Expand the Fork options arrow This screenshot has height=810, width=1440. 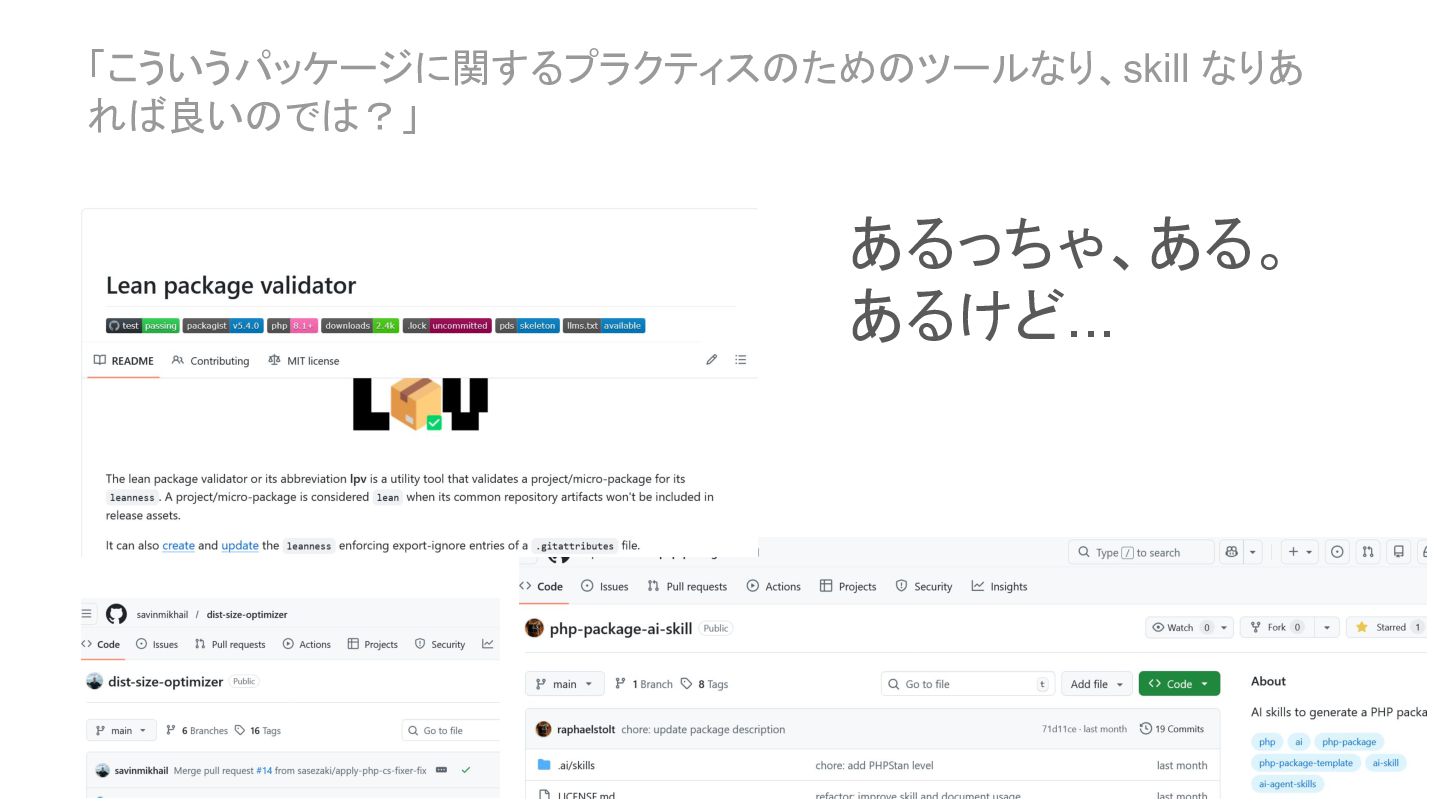point(1326,627)
